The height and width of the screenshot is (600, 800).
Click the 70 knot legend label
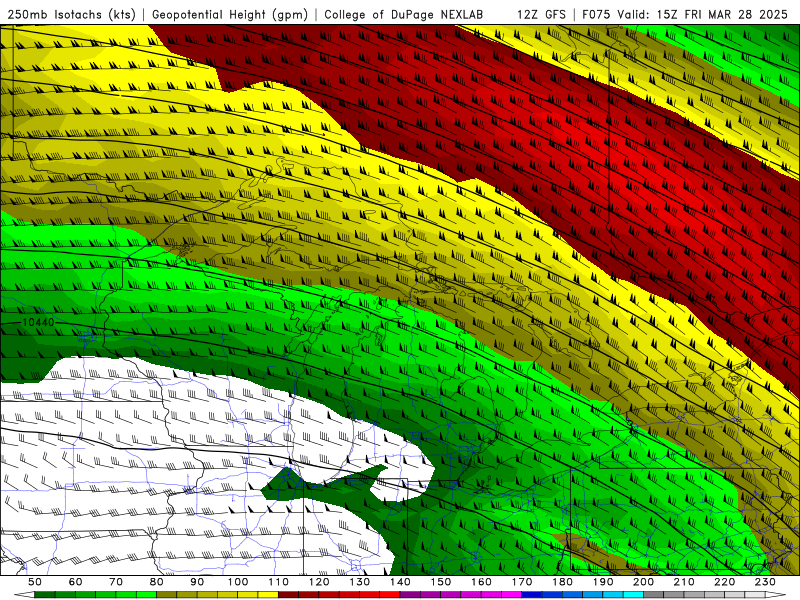point(116,582)
